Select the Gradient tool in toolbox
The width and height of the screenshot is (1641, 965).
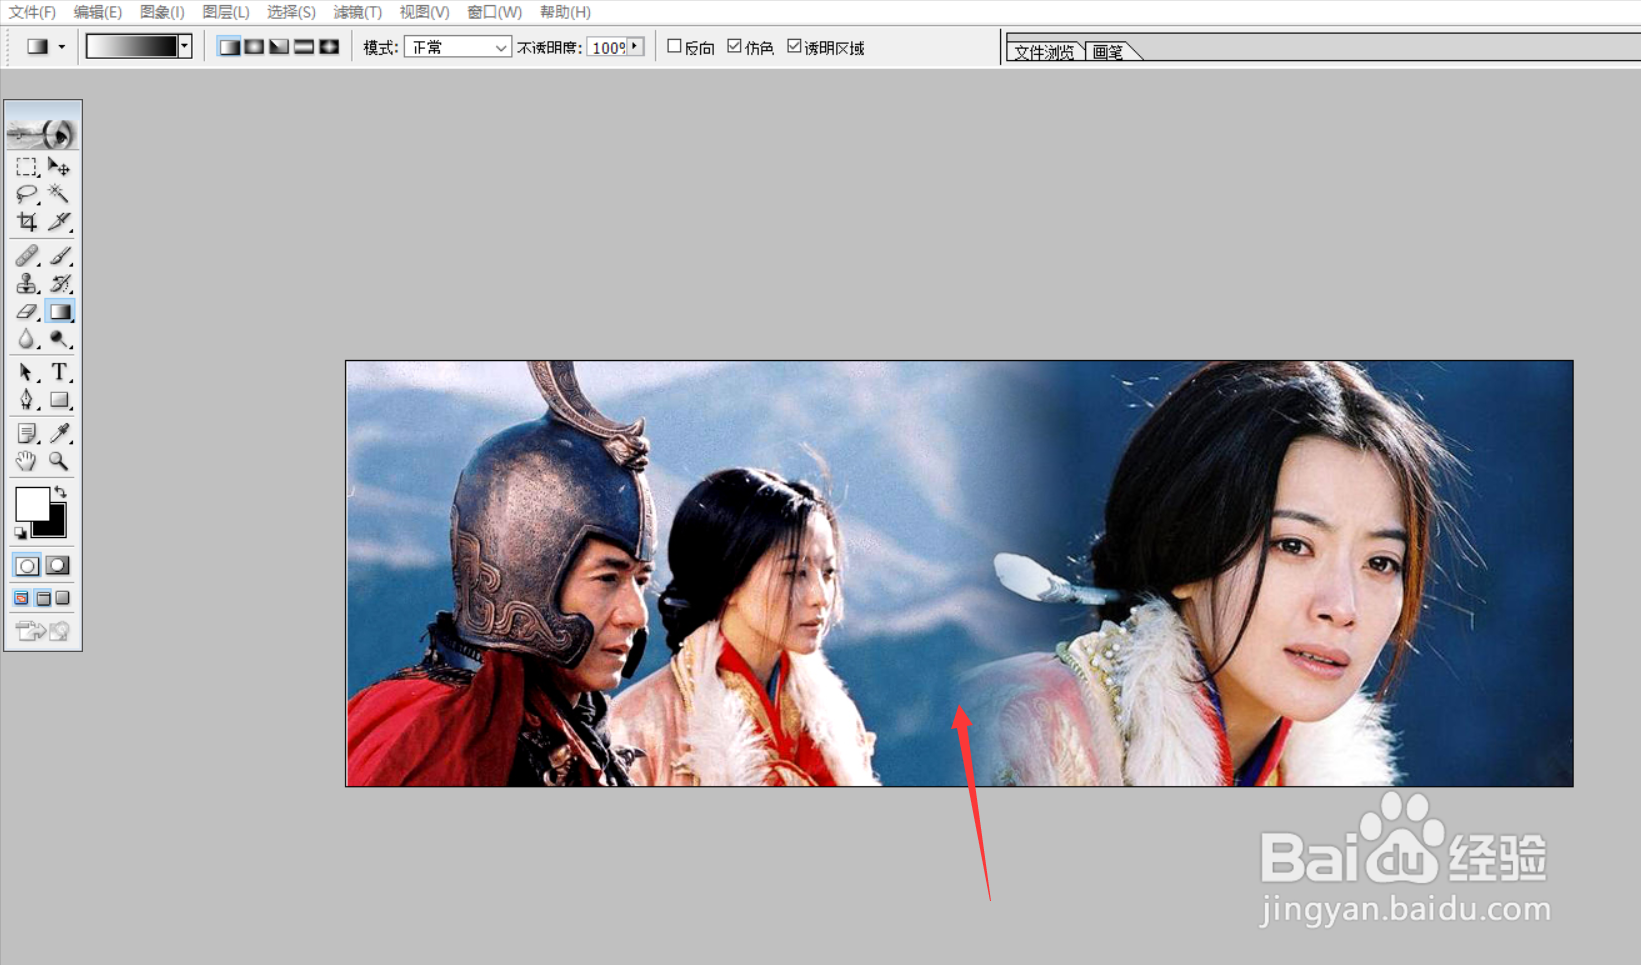60,312
